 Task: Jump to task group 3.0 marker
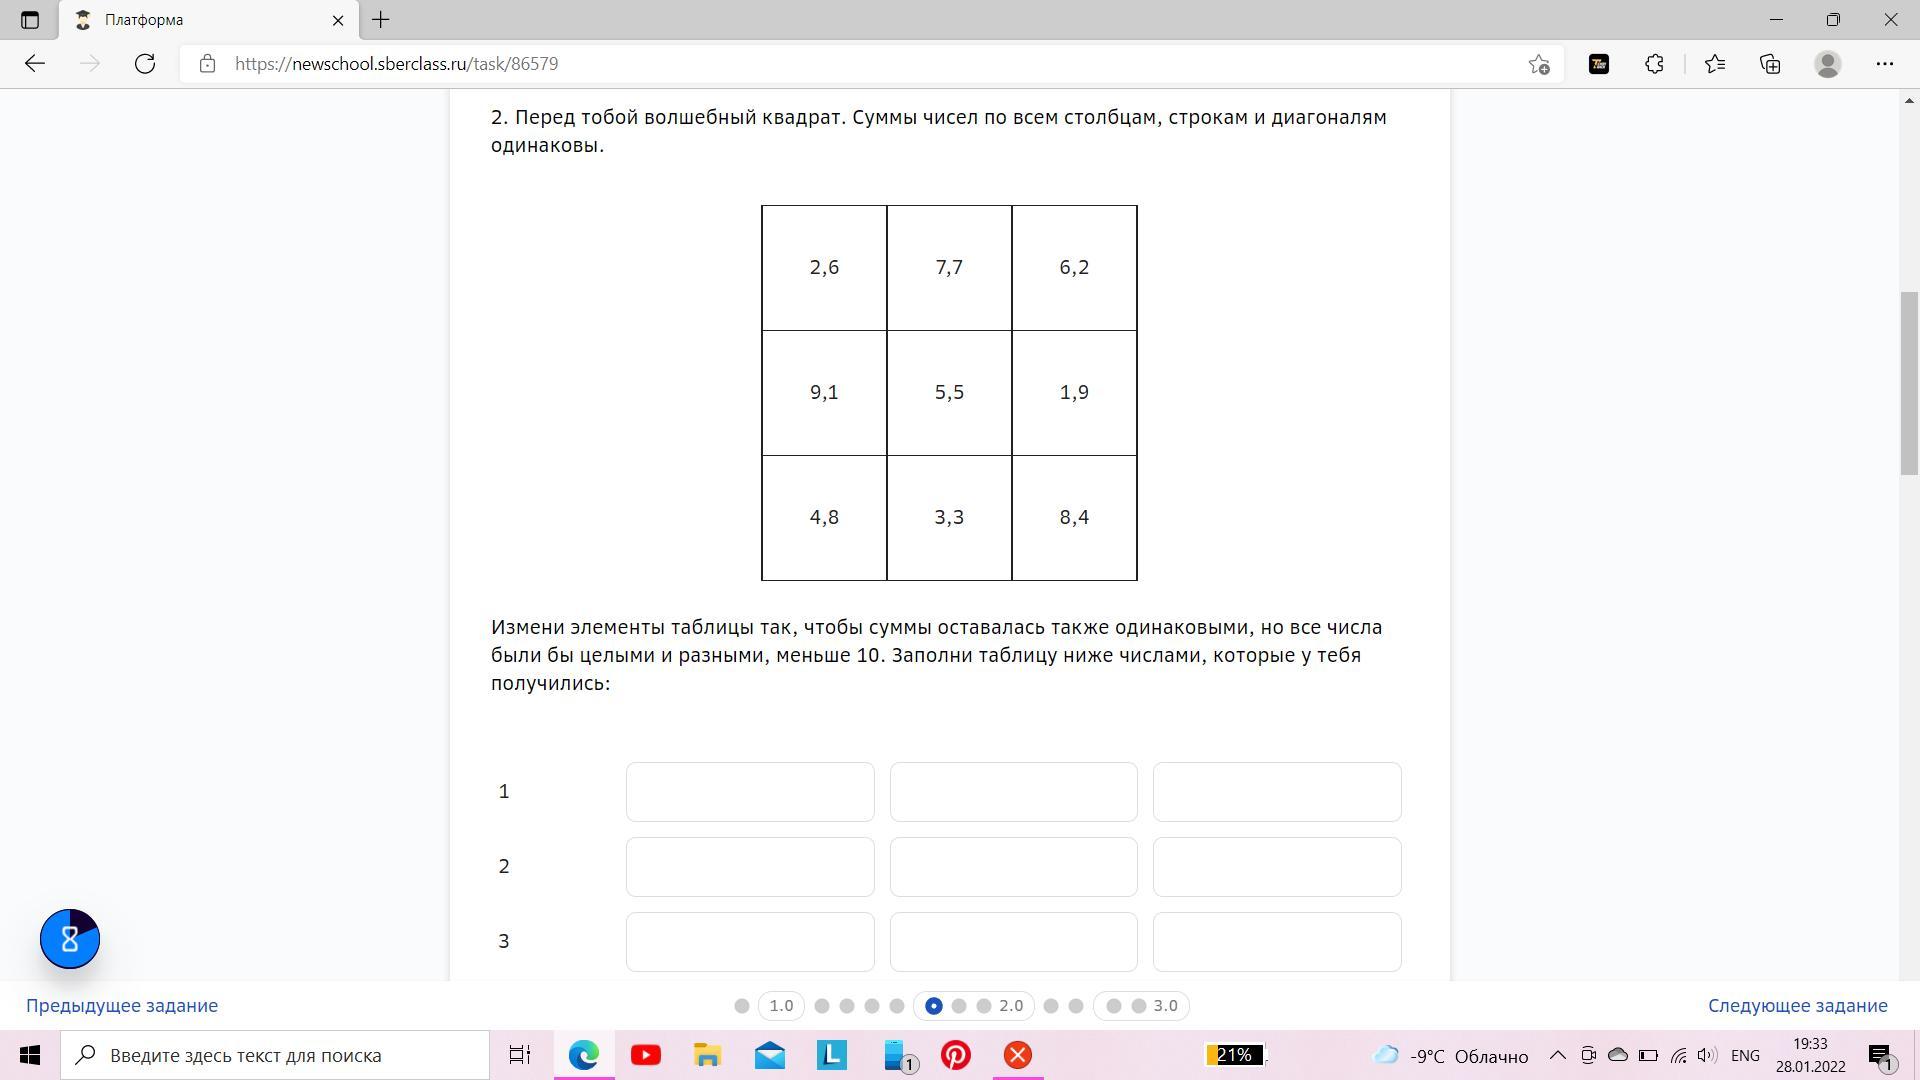[x=1165, y=1006]
